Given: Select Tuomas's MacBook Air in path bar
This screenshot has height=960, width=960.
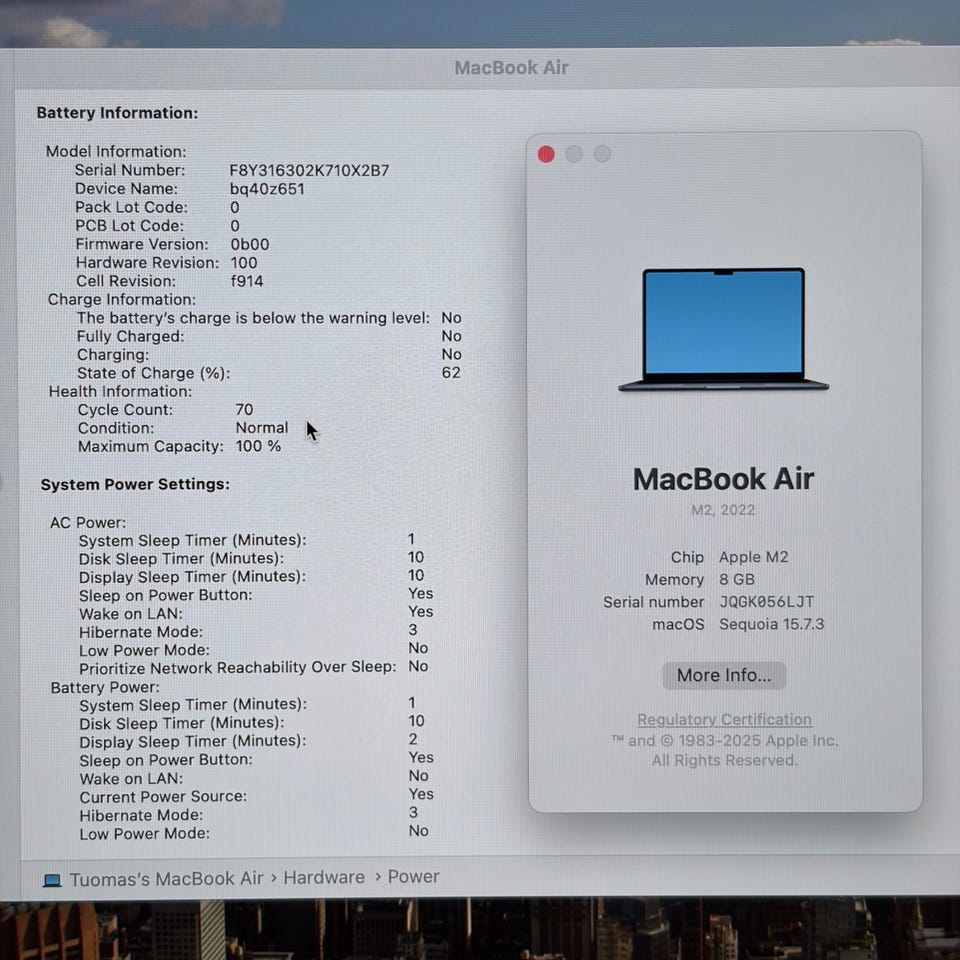Looking at the screenshot, I should 167,879.
